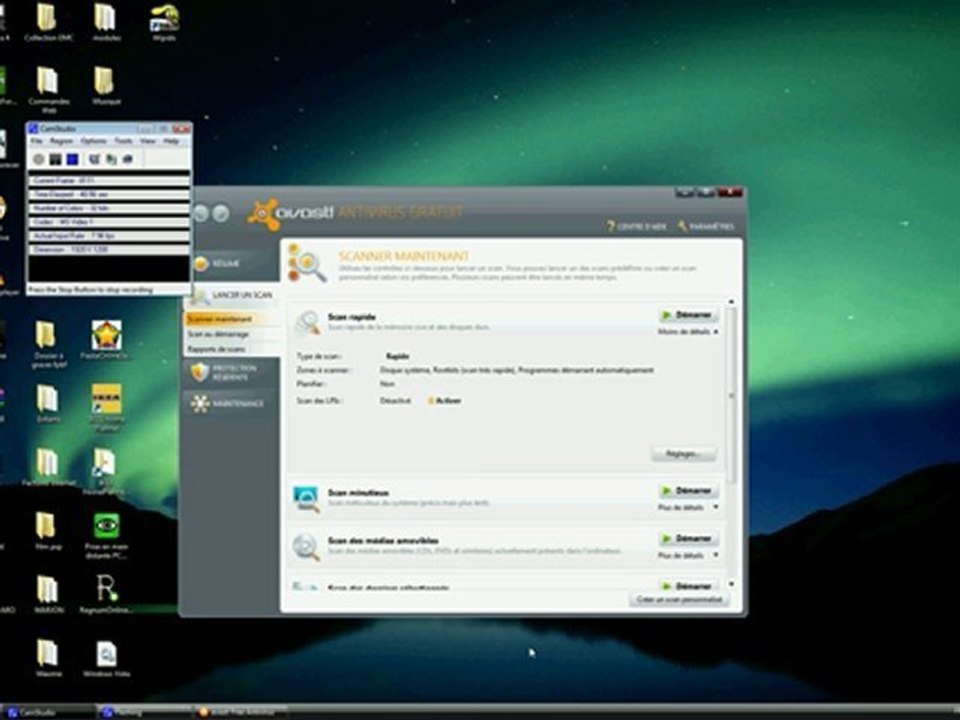This screenshot has height=720, width=960.
Task: Click the Pause button in CamStudio toolbar
Action: (56, 159)
